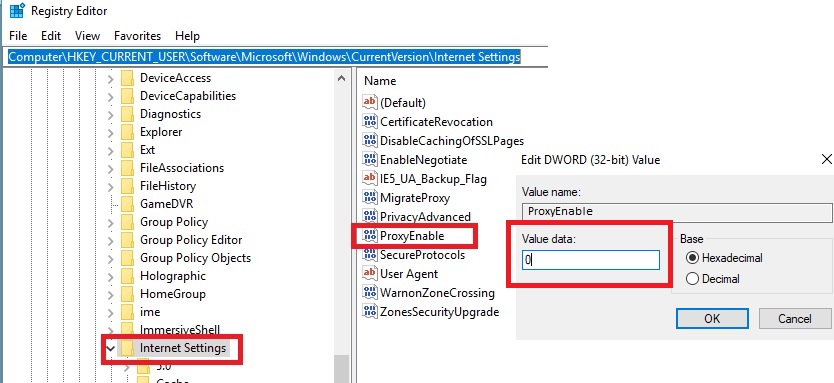Confirm the DWORD edit with OK
This screenshot has height=383, width=834.
tap(712, 319)
